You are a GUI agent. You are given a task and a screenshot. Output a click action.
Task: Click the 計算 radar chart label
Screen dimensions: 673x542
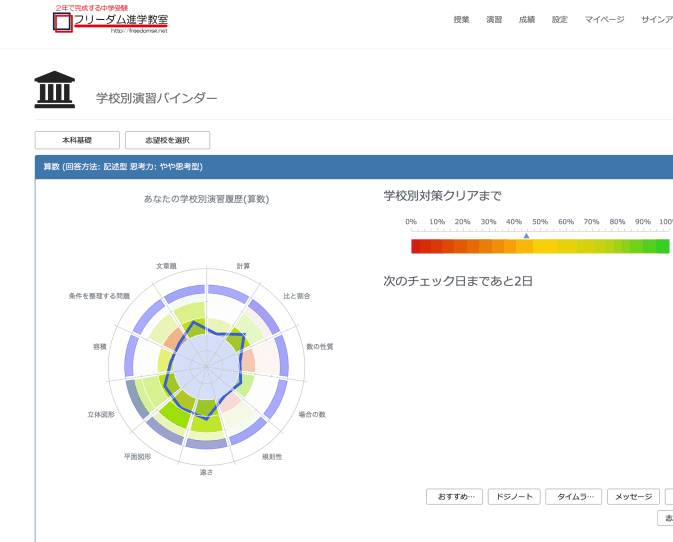coord(243,266)
